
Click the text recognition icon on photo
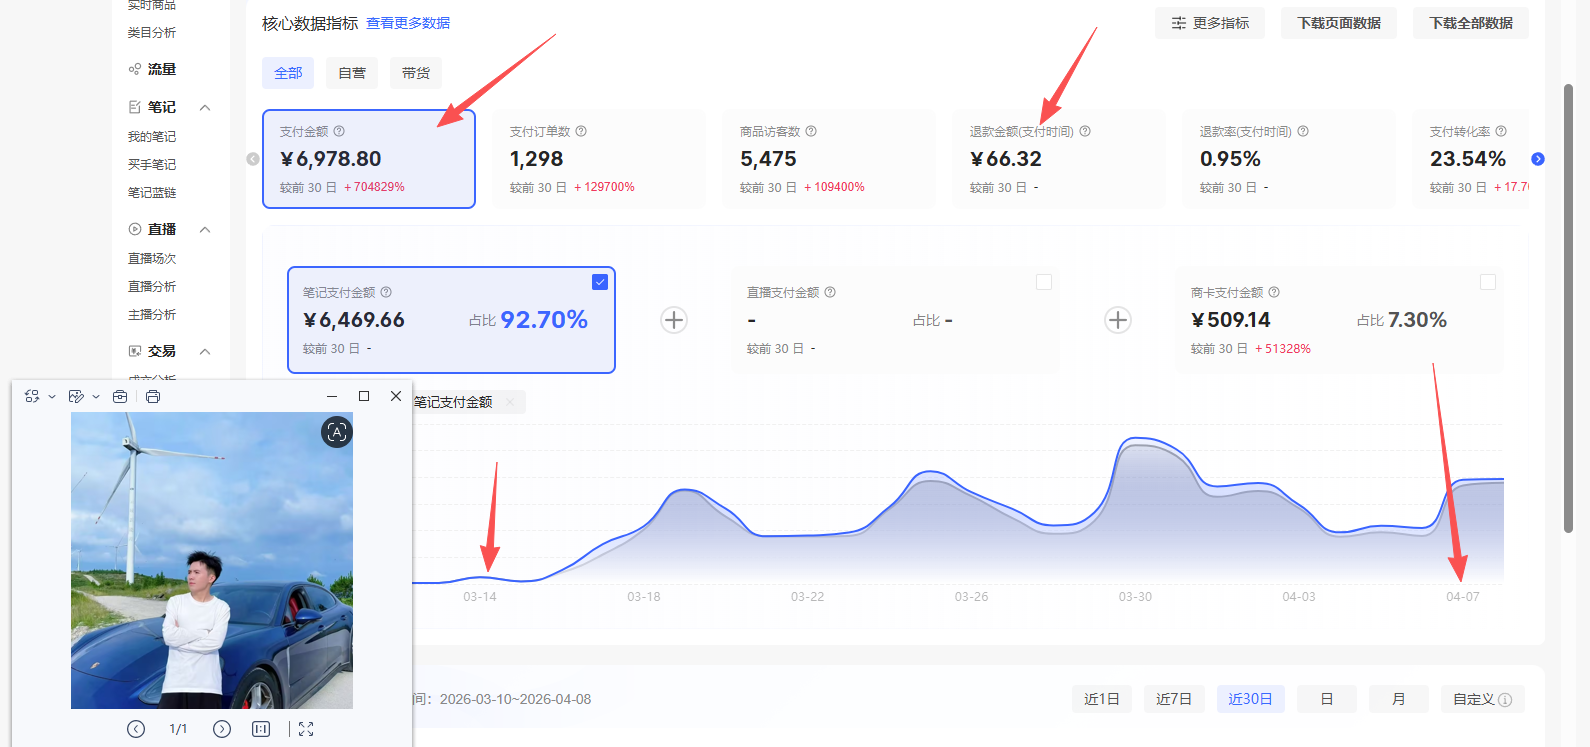tap(337, 432)
